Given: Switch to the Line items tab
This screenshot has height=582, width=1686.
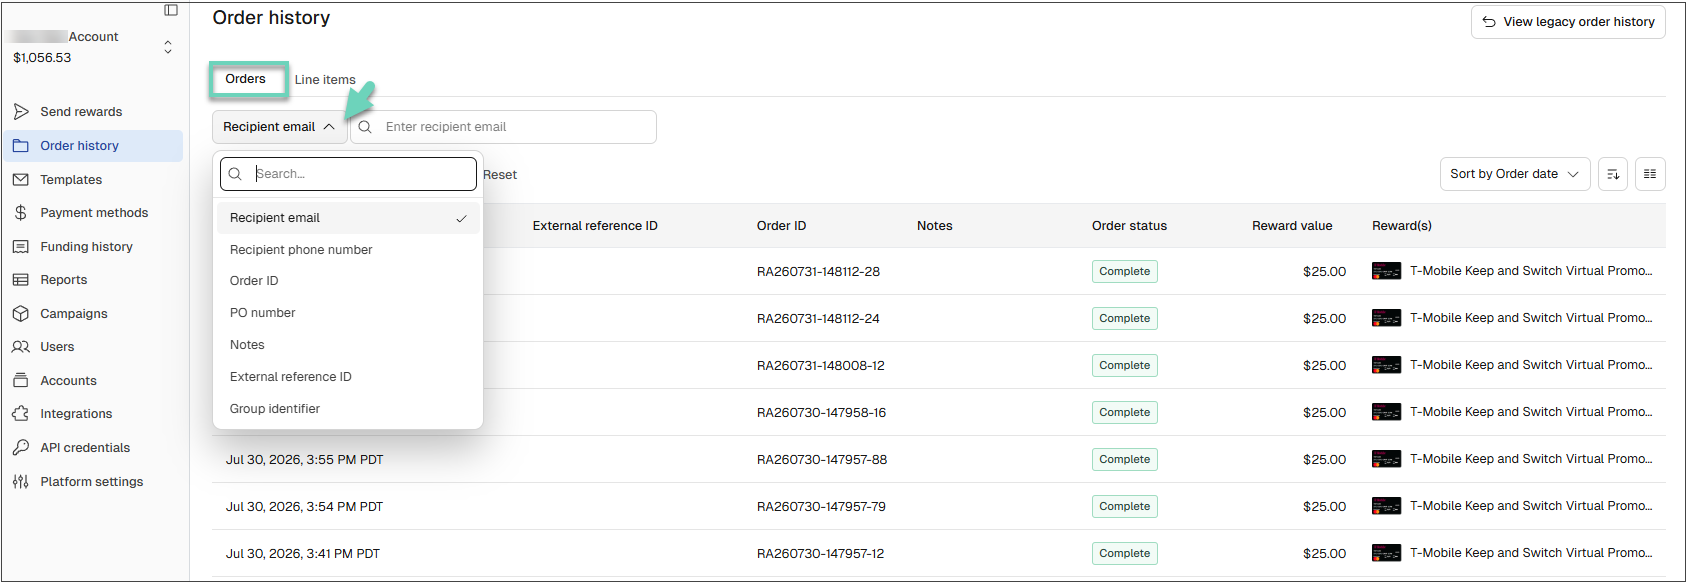Looking at the screenshot, I should (325, 80).
